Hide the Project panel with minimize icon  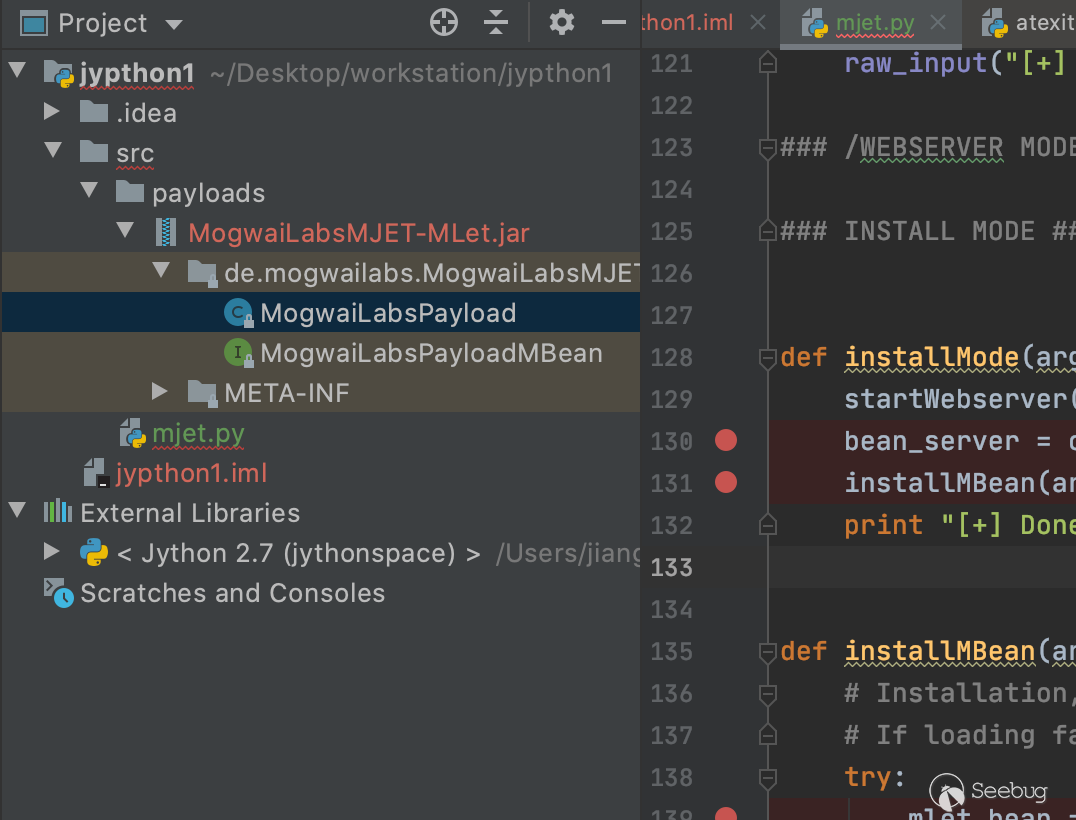(613, 23)
